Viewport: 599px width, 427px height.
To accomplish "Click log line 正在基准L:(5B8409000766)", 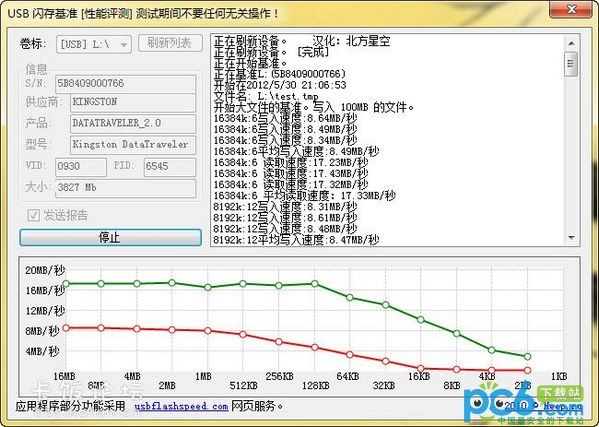I will [x=280, y=74].
